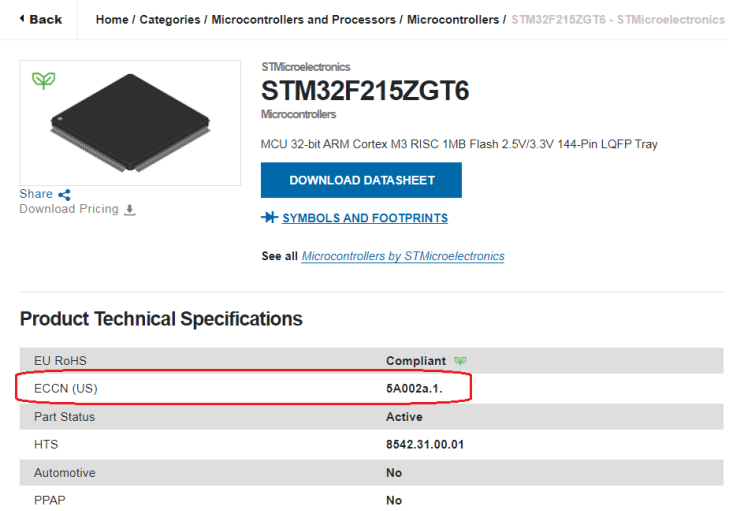Click the Download Pricing arrow icon
This screenshot has height=511, width=730.
[x=130, y=210]
